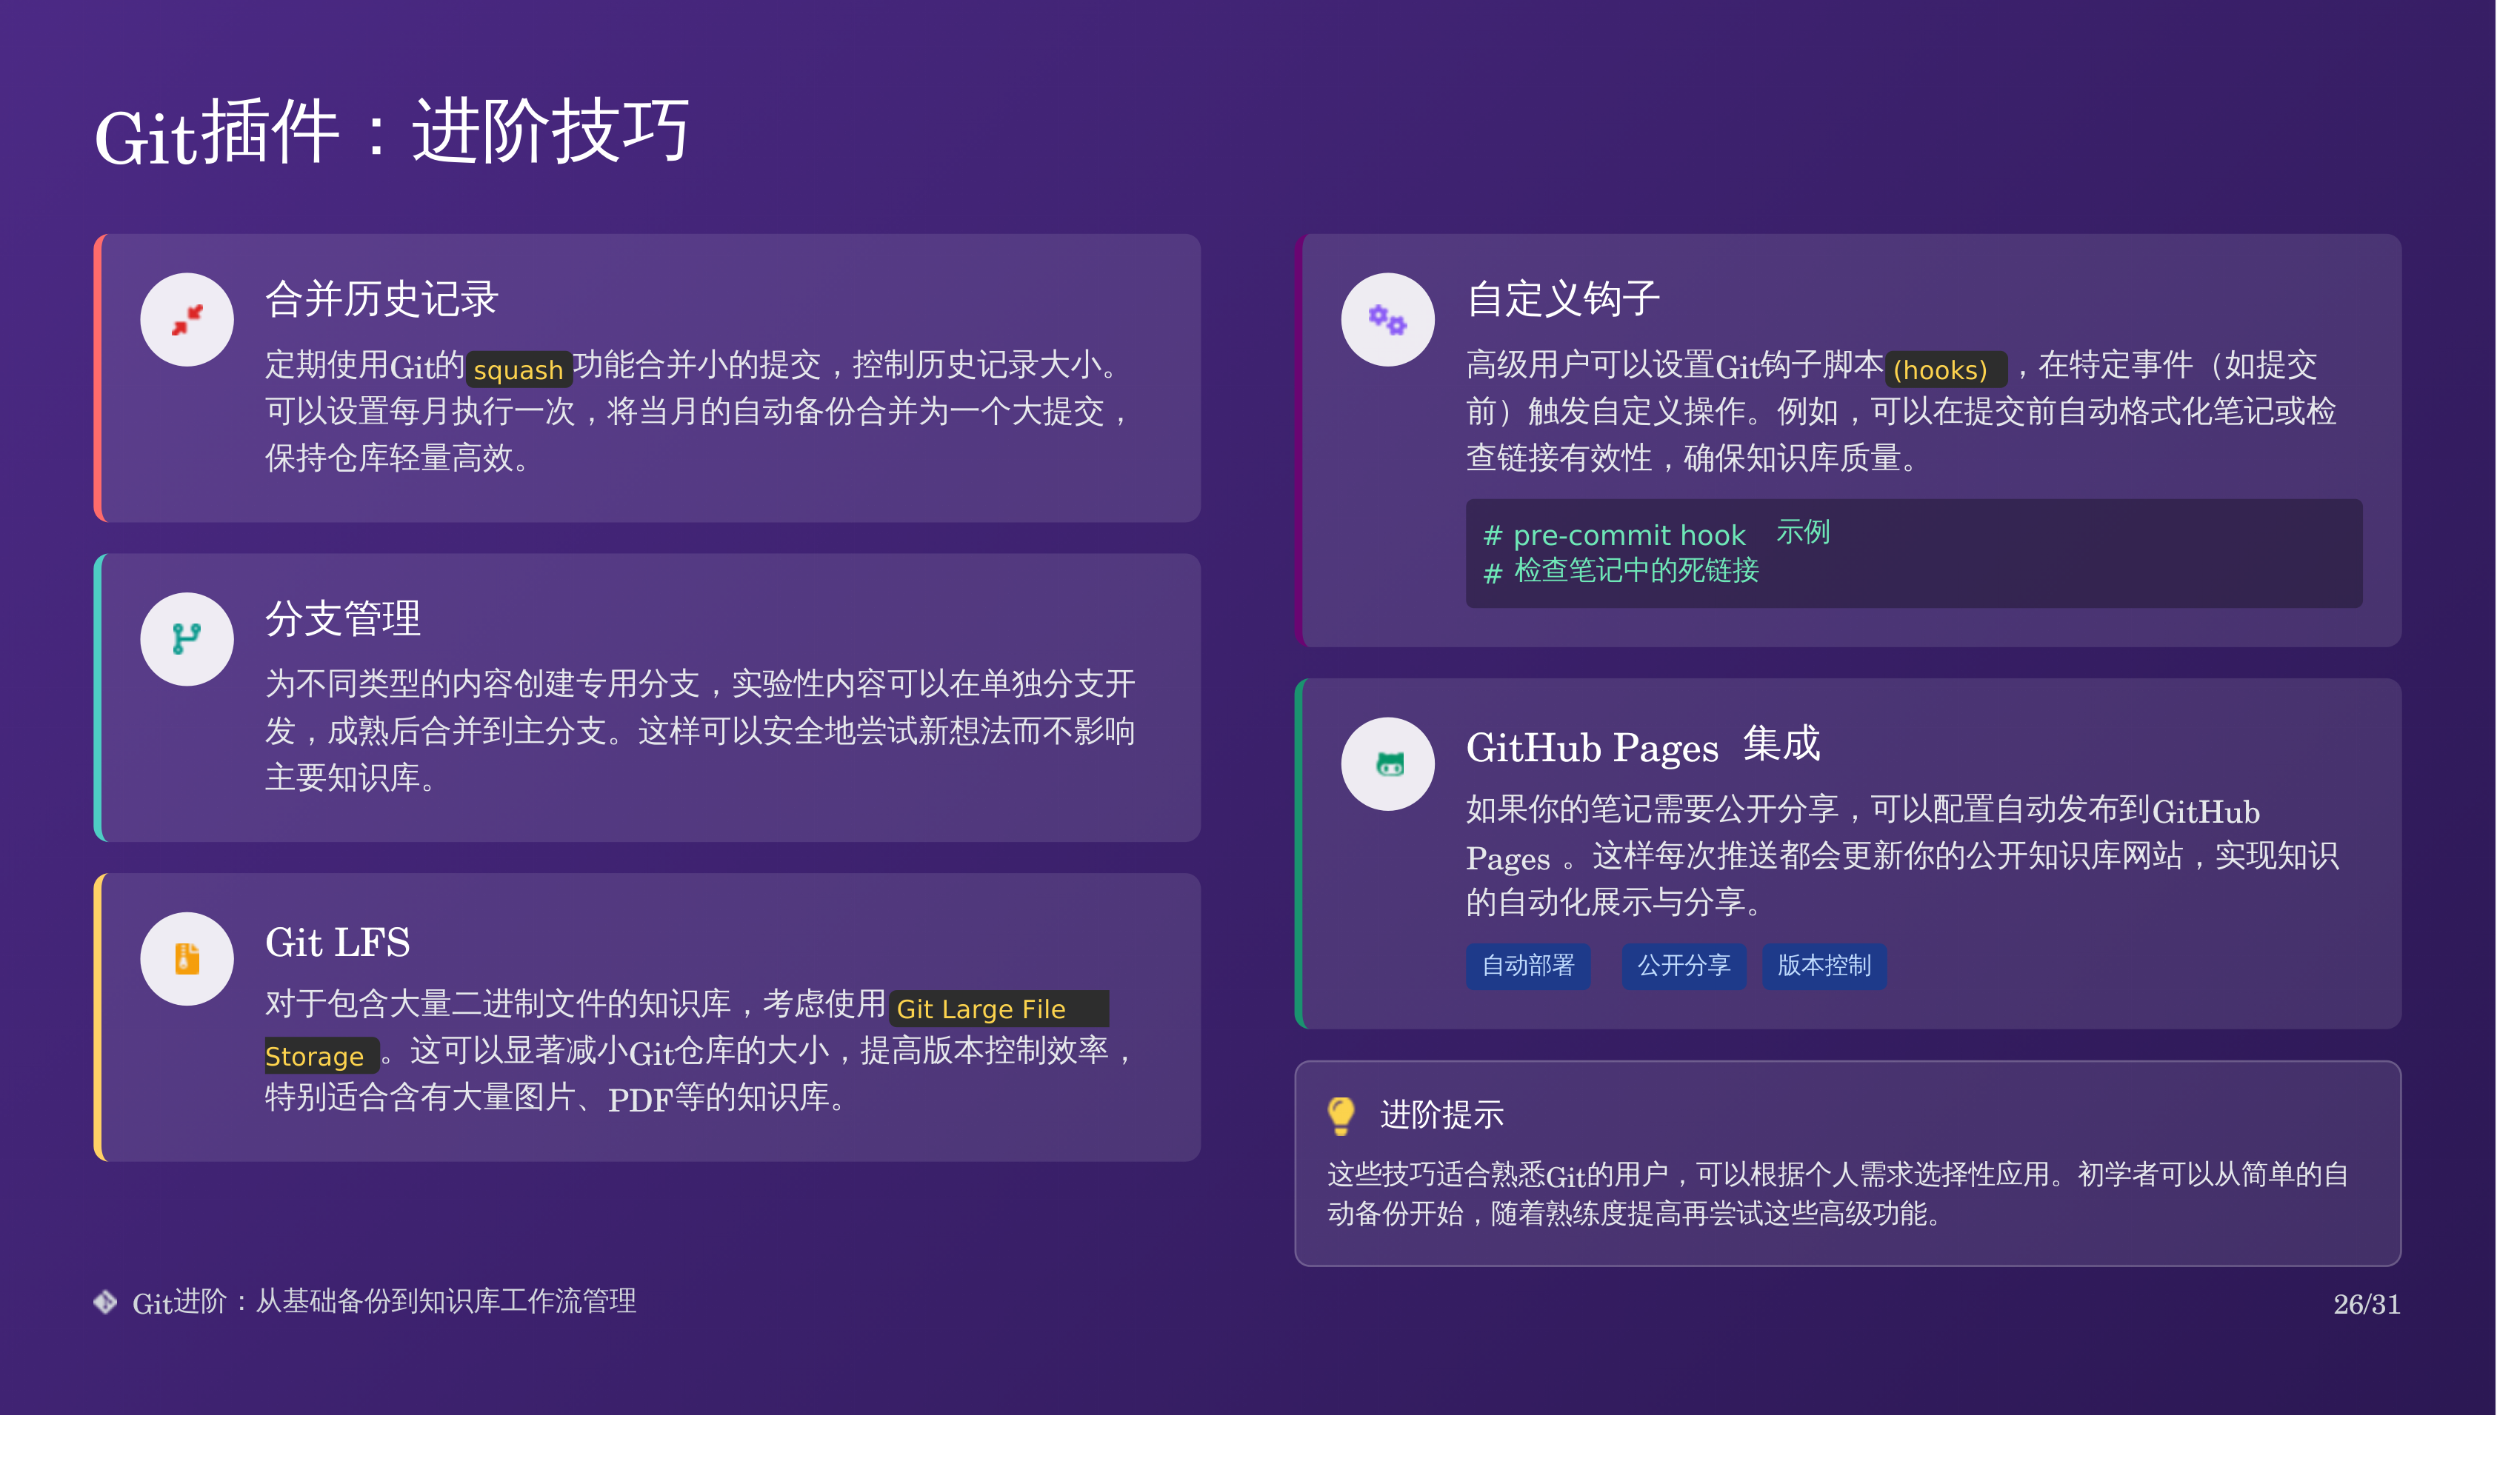Click the 合并历史记录 card heading
The width and height of the screenshot is (2497, 1484).
point(381,299)
